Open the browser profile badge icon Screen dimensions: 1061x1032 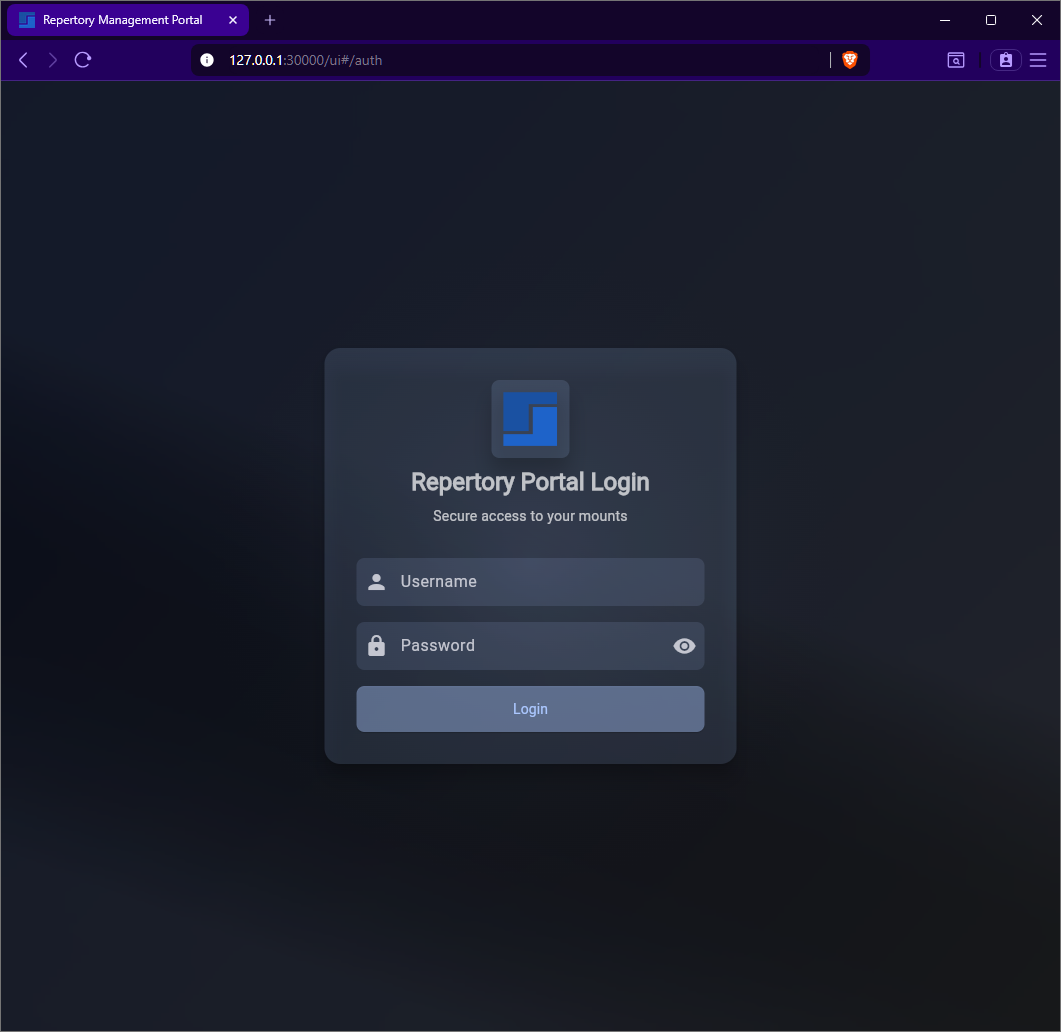click(x=1005, y=60)
